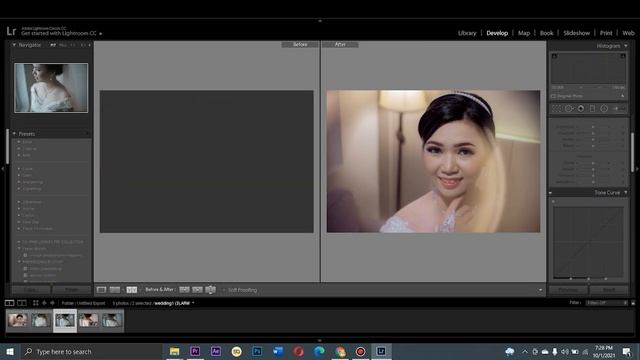Select the Crop Overlay tool
The width and height of the screenshot is (640, 360).
pos(556,109)
